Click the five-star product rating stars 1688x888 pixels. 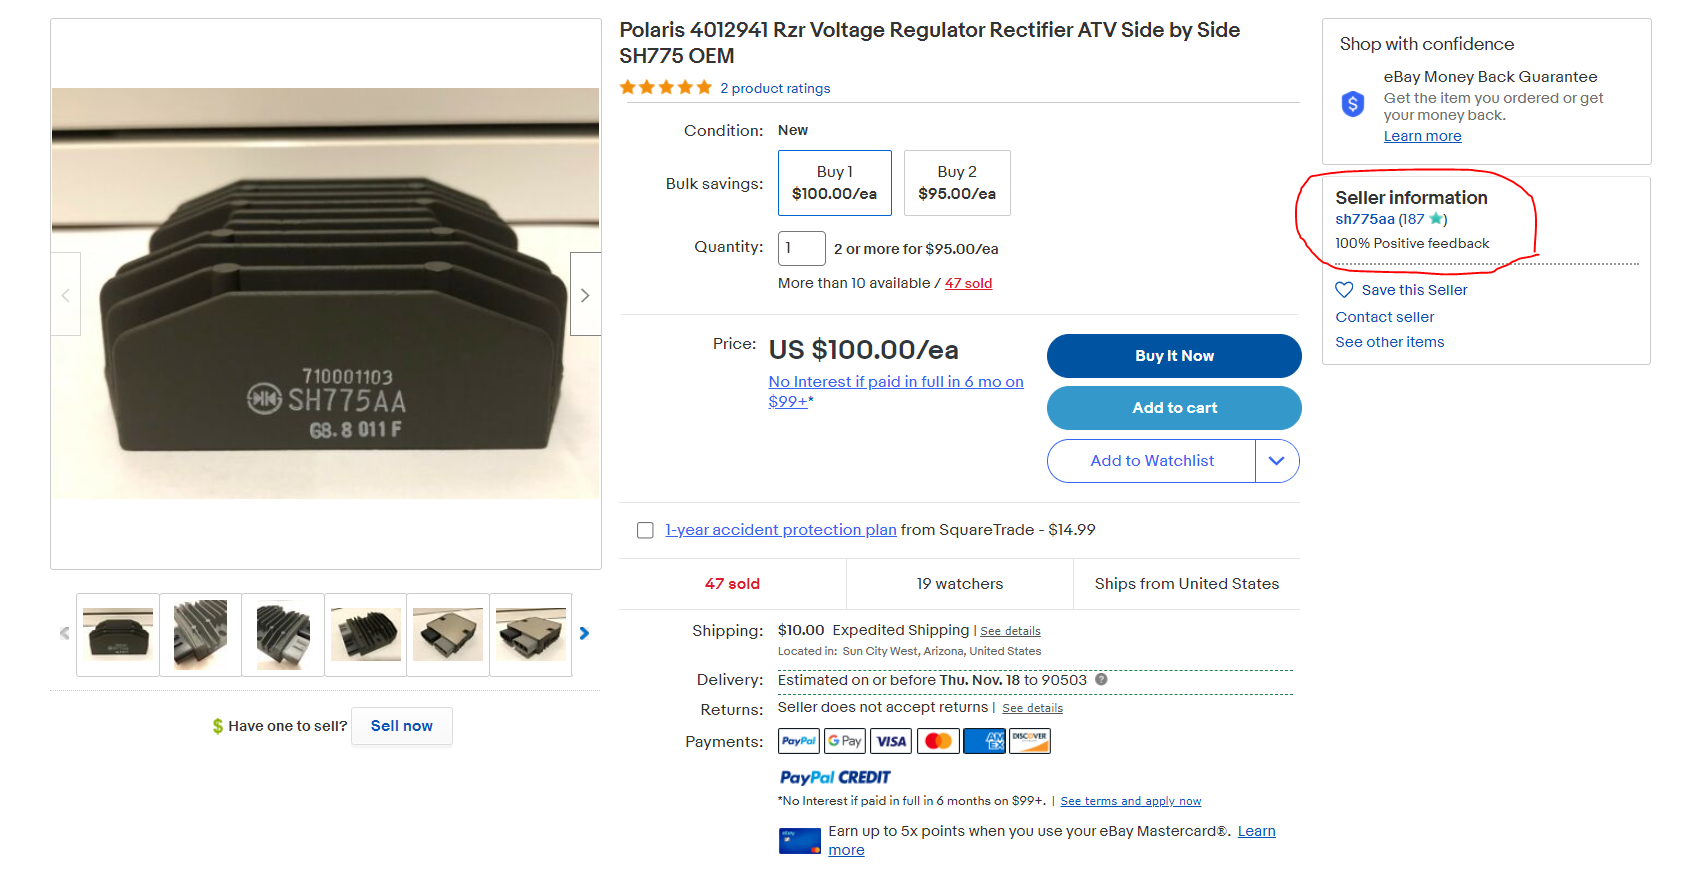(x=666, y=88)
